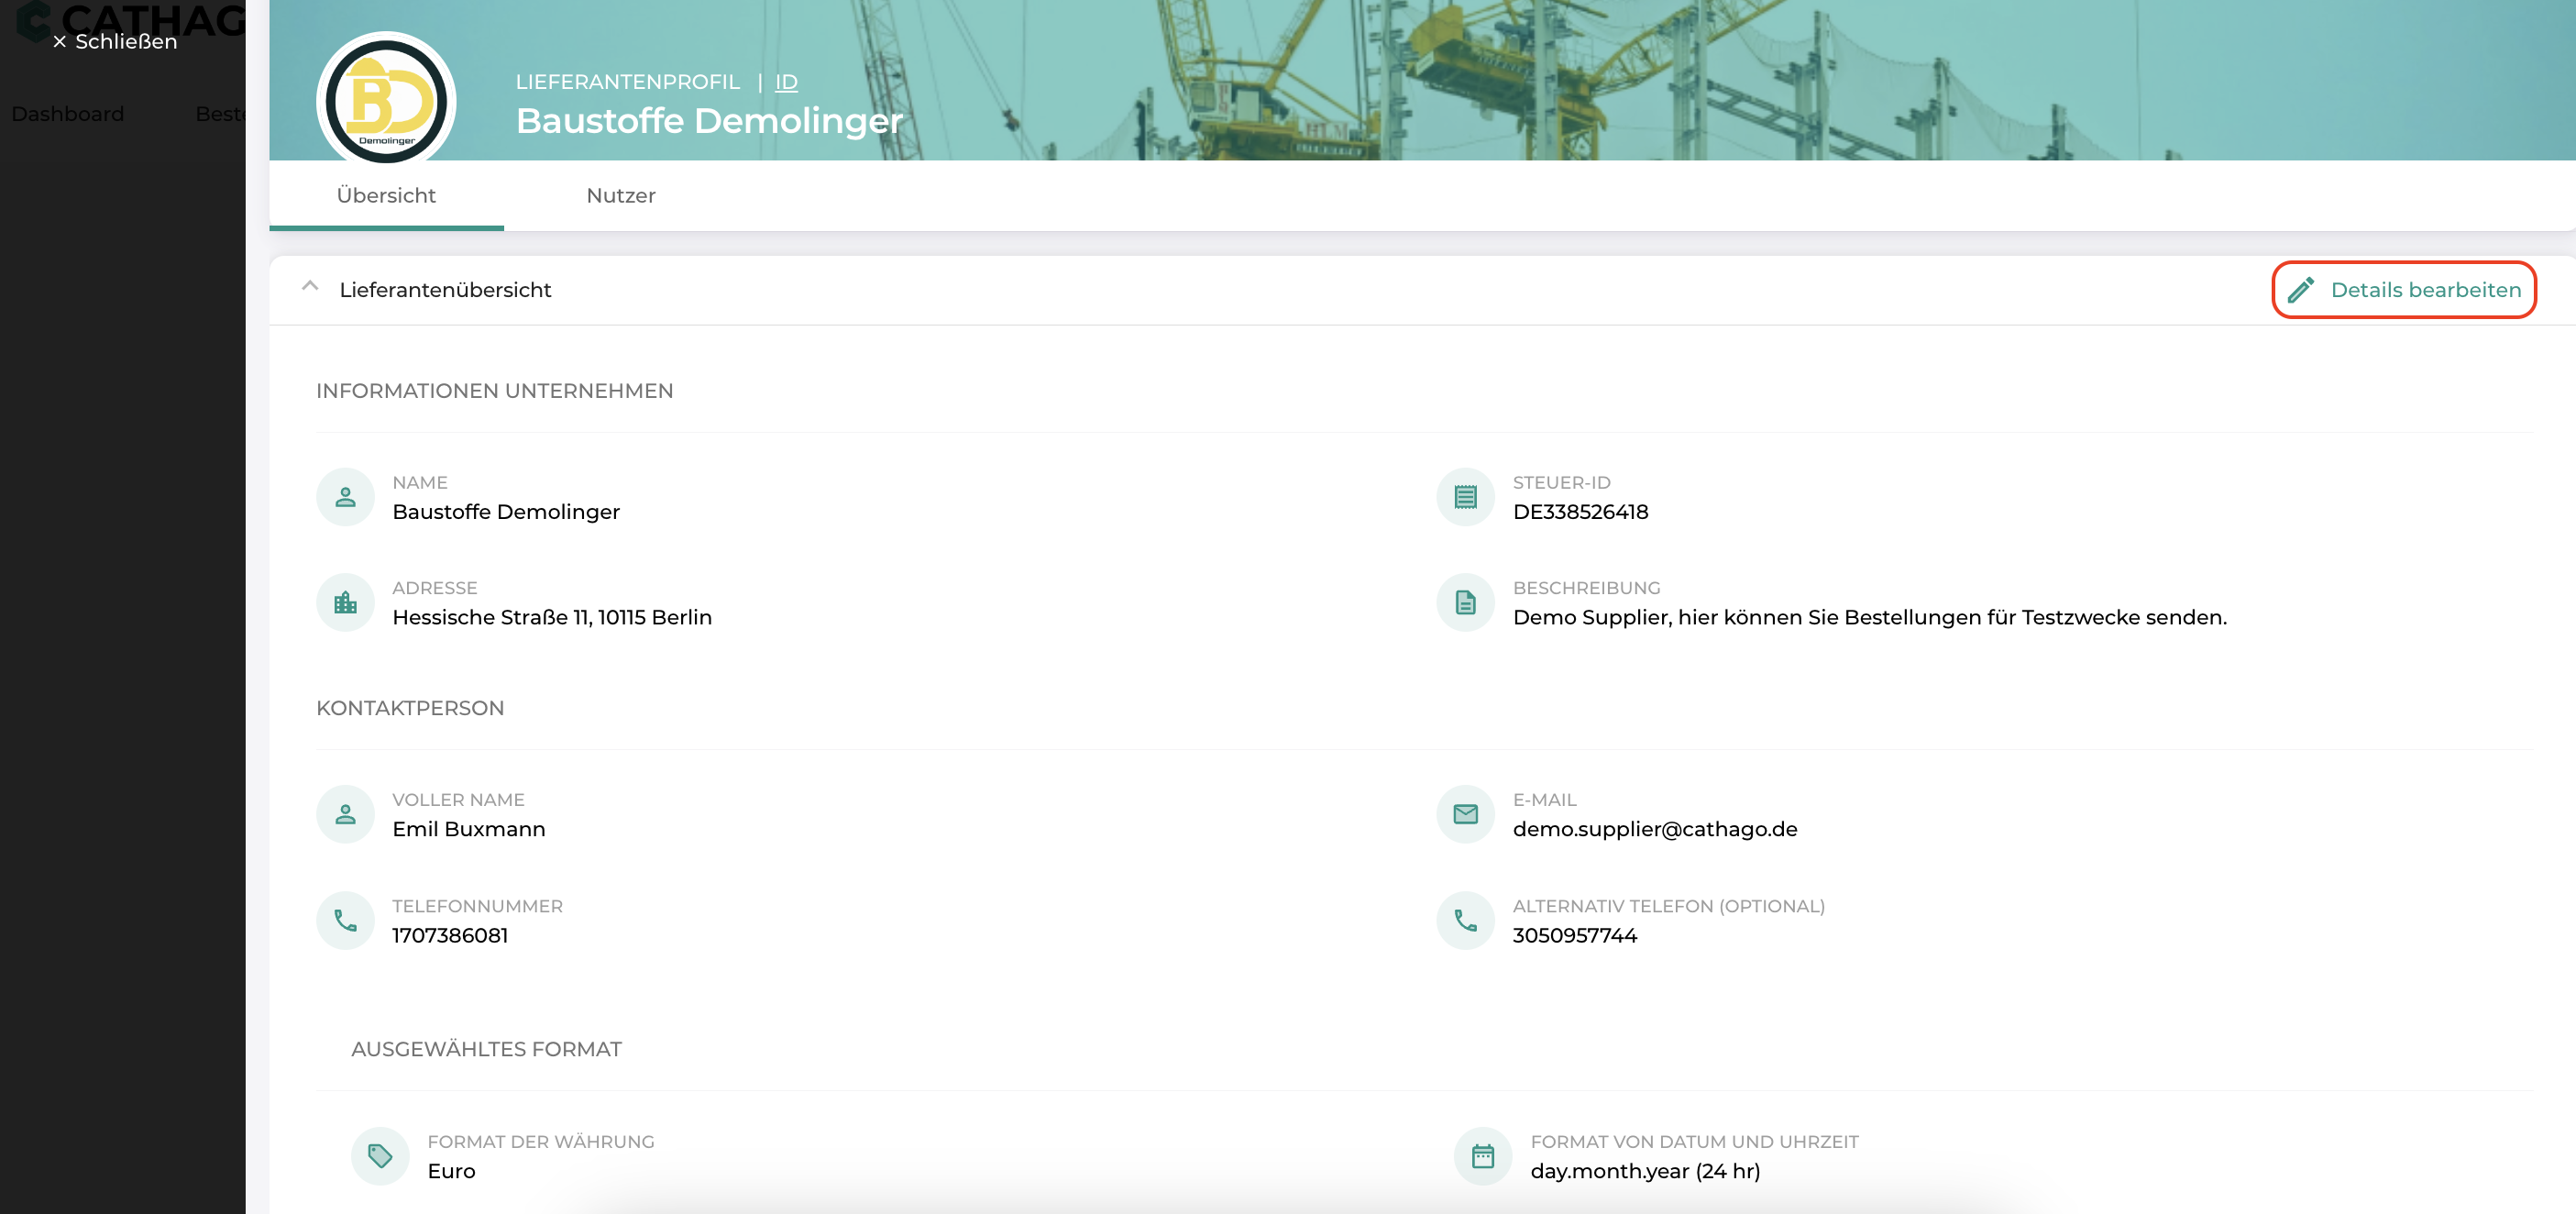Click the header title Baustoffe Demolinger
2576x1214 pixels.
coord(709,121)
